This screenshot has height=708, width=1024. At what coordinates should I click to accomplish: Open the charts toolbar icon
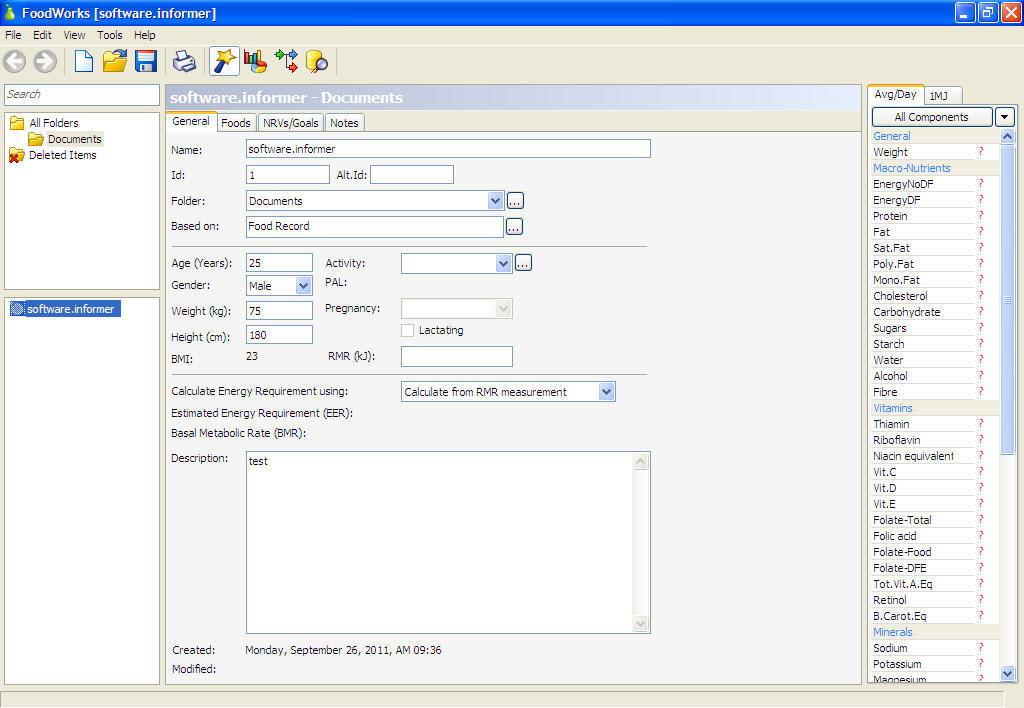pos(255,61)
